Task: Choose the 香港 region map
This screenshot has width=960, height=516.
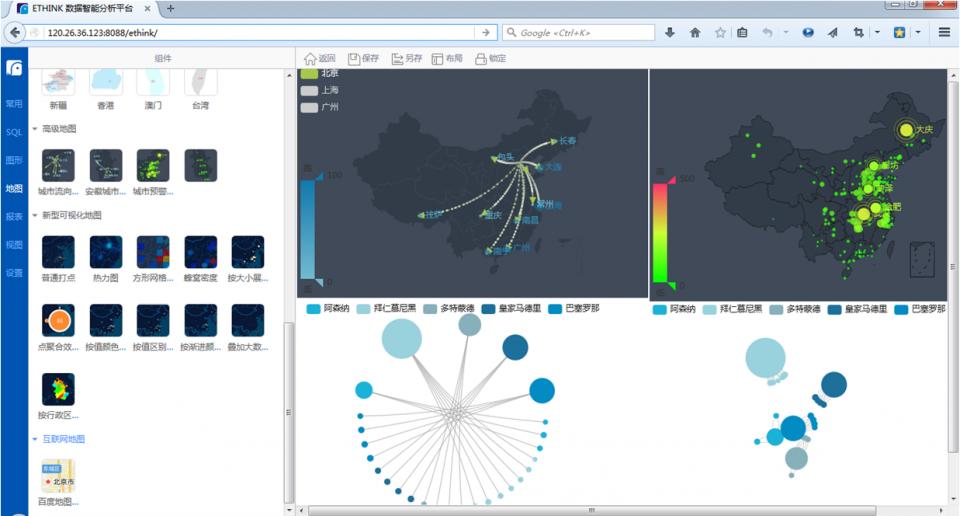Action: (106, 83)
